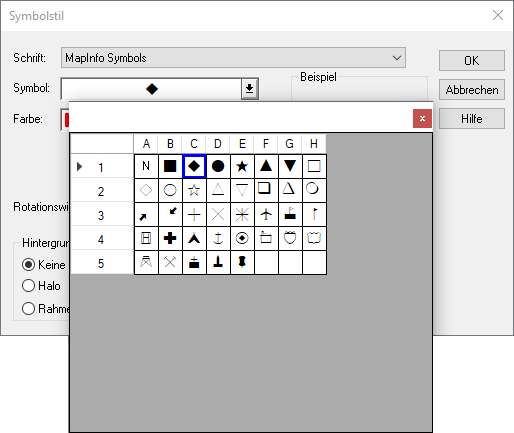
Task: Pick the pushpin symbol in row 5
Action: tap(242, 262)
